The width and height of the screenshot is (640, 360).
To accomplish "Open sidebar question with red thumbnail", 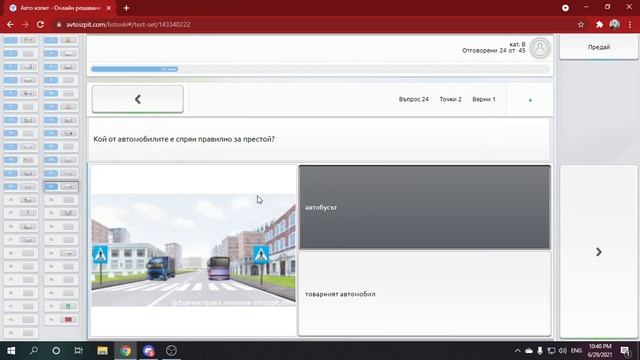I will (x=61, y=320).
